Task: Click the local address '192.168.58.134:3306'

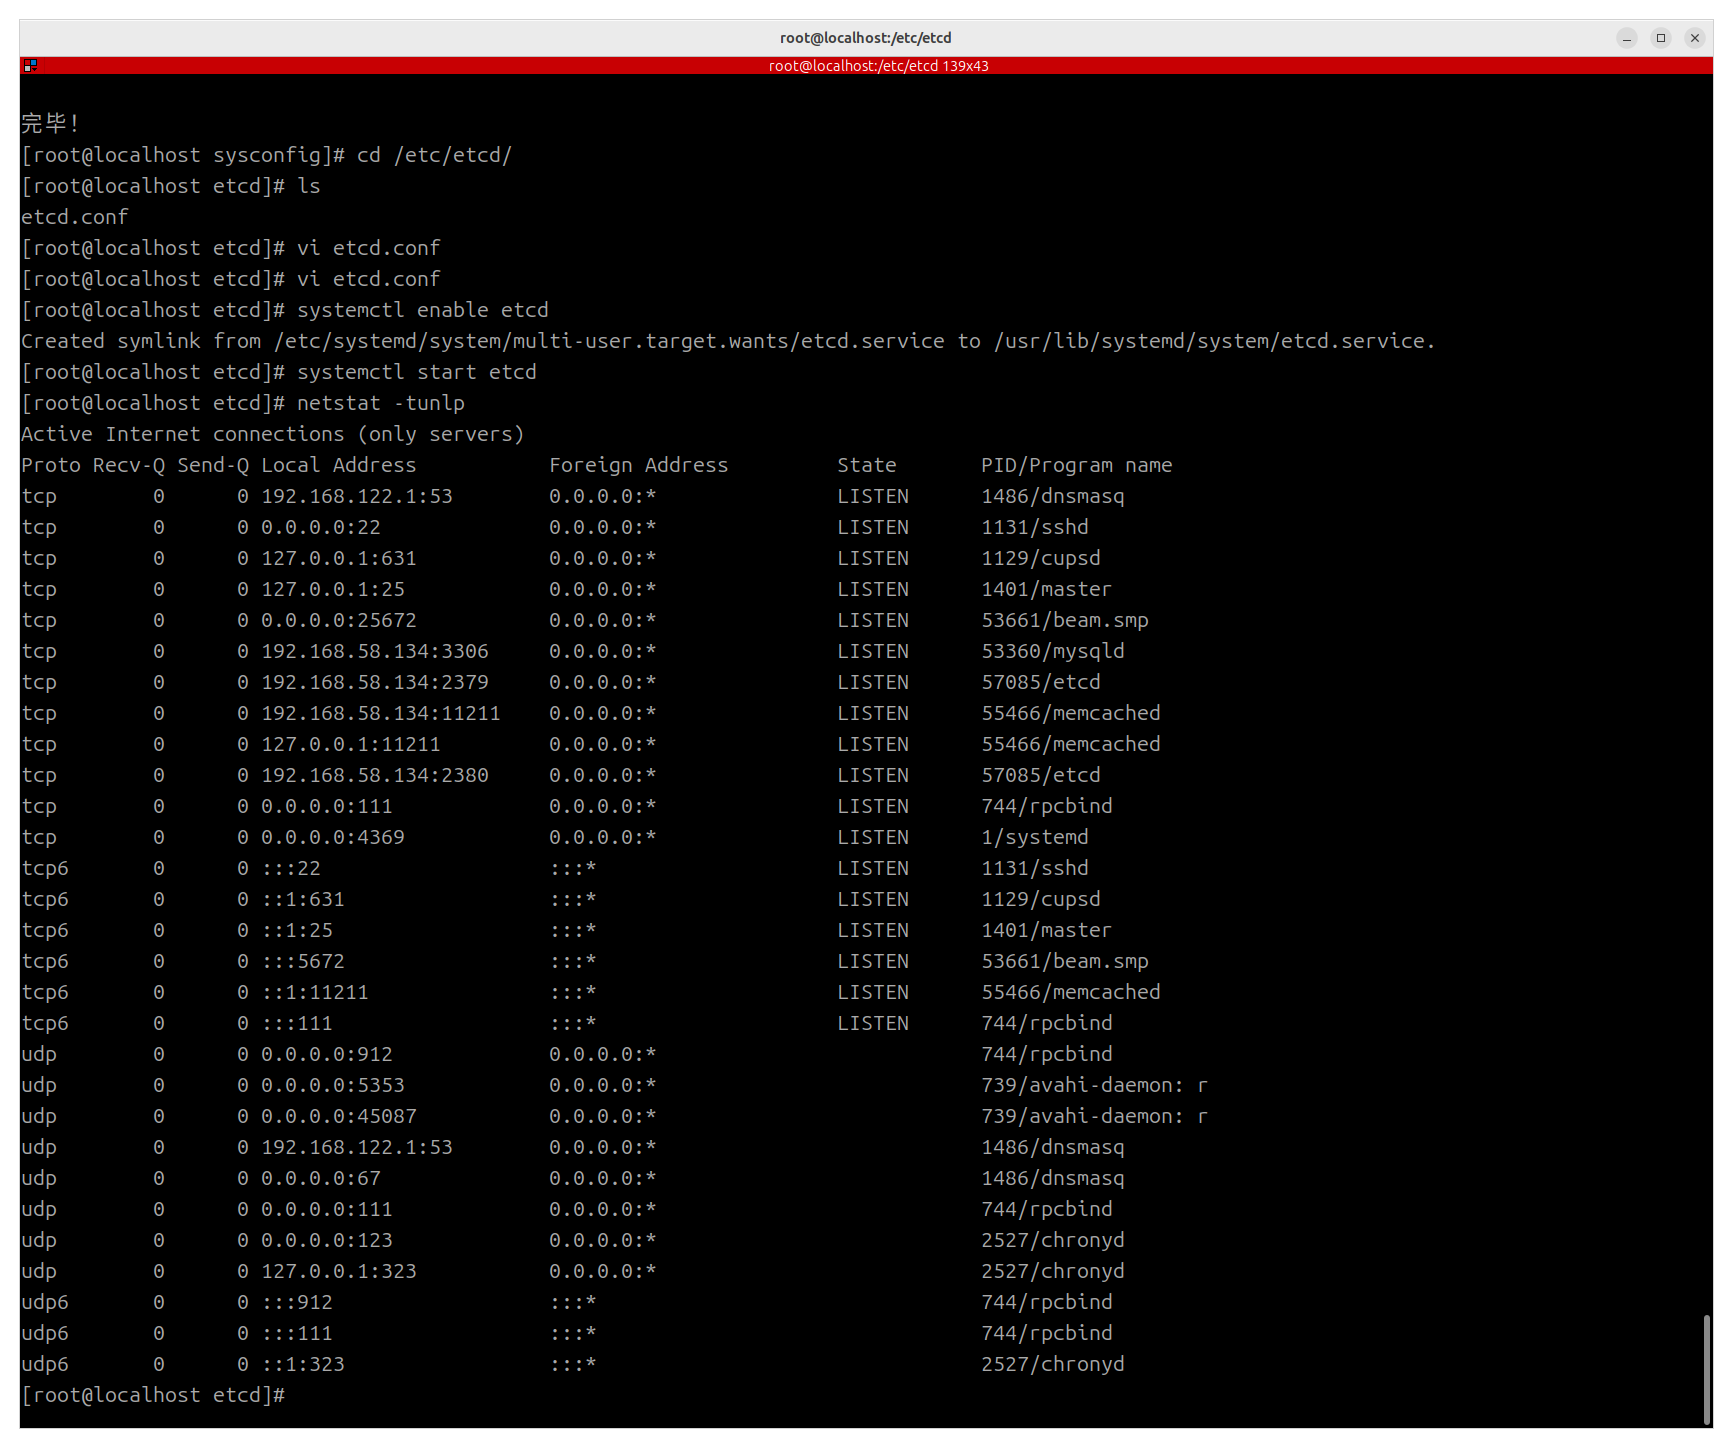Action: click(375, 651)
